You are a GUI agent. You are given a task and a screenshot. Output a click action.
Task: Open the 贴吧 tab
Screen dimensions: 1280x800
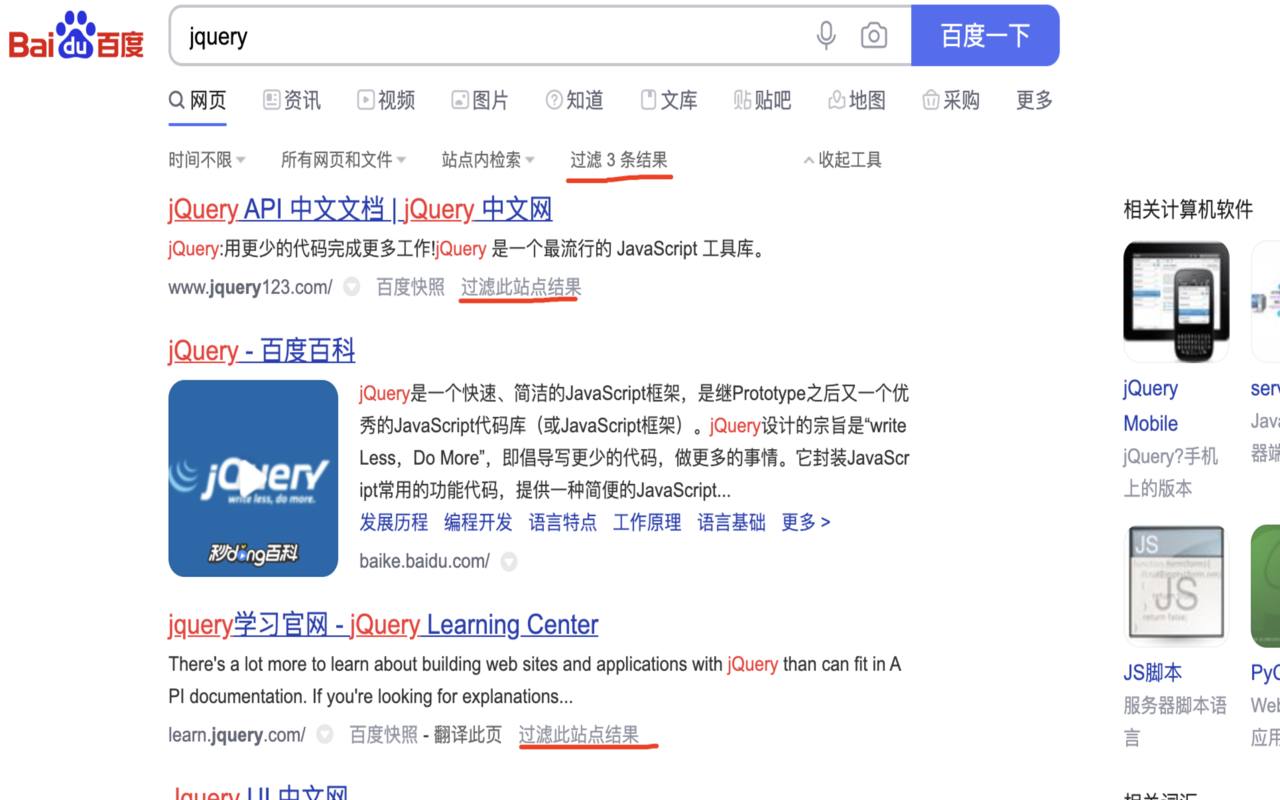click(x=762, y=100)
